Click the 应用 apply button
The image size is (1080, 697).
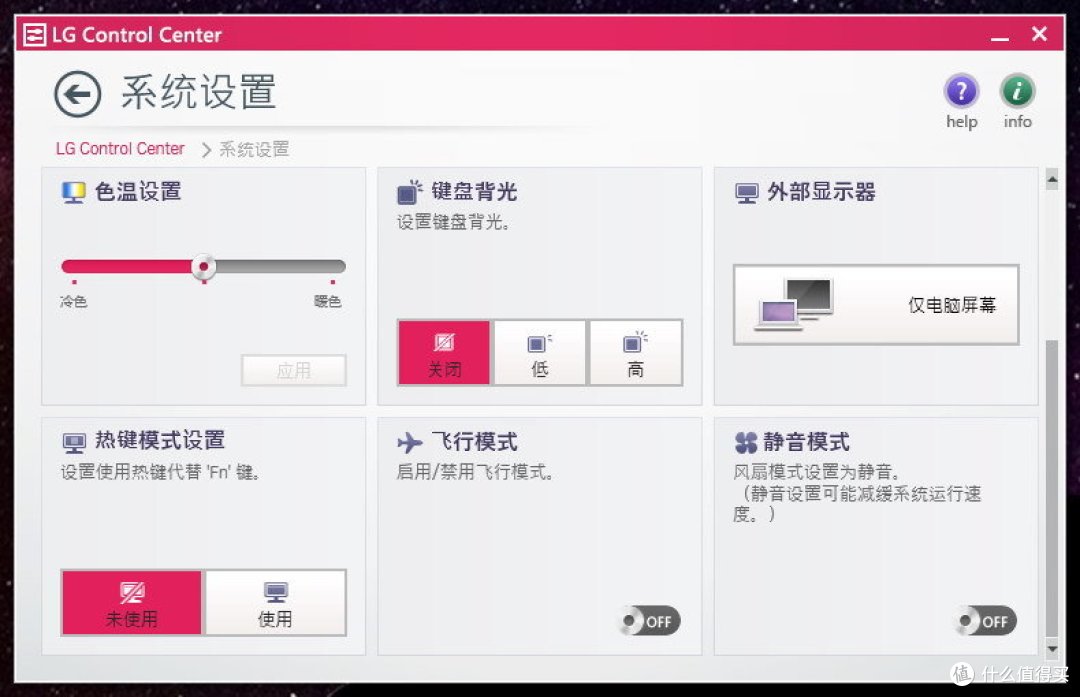pos(294,371)
